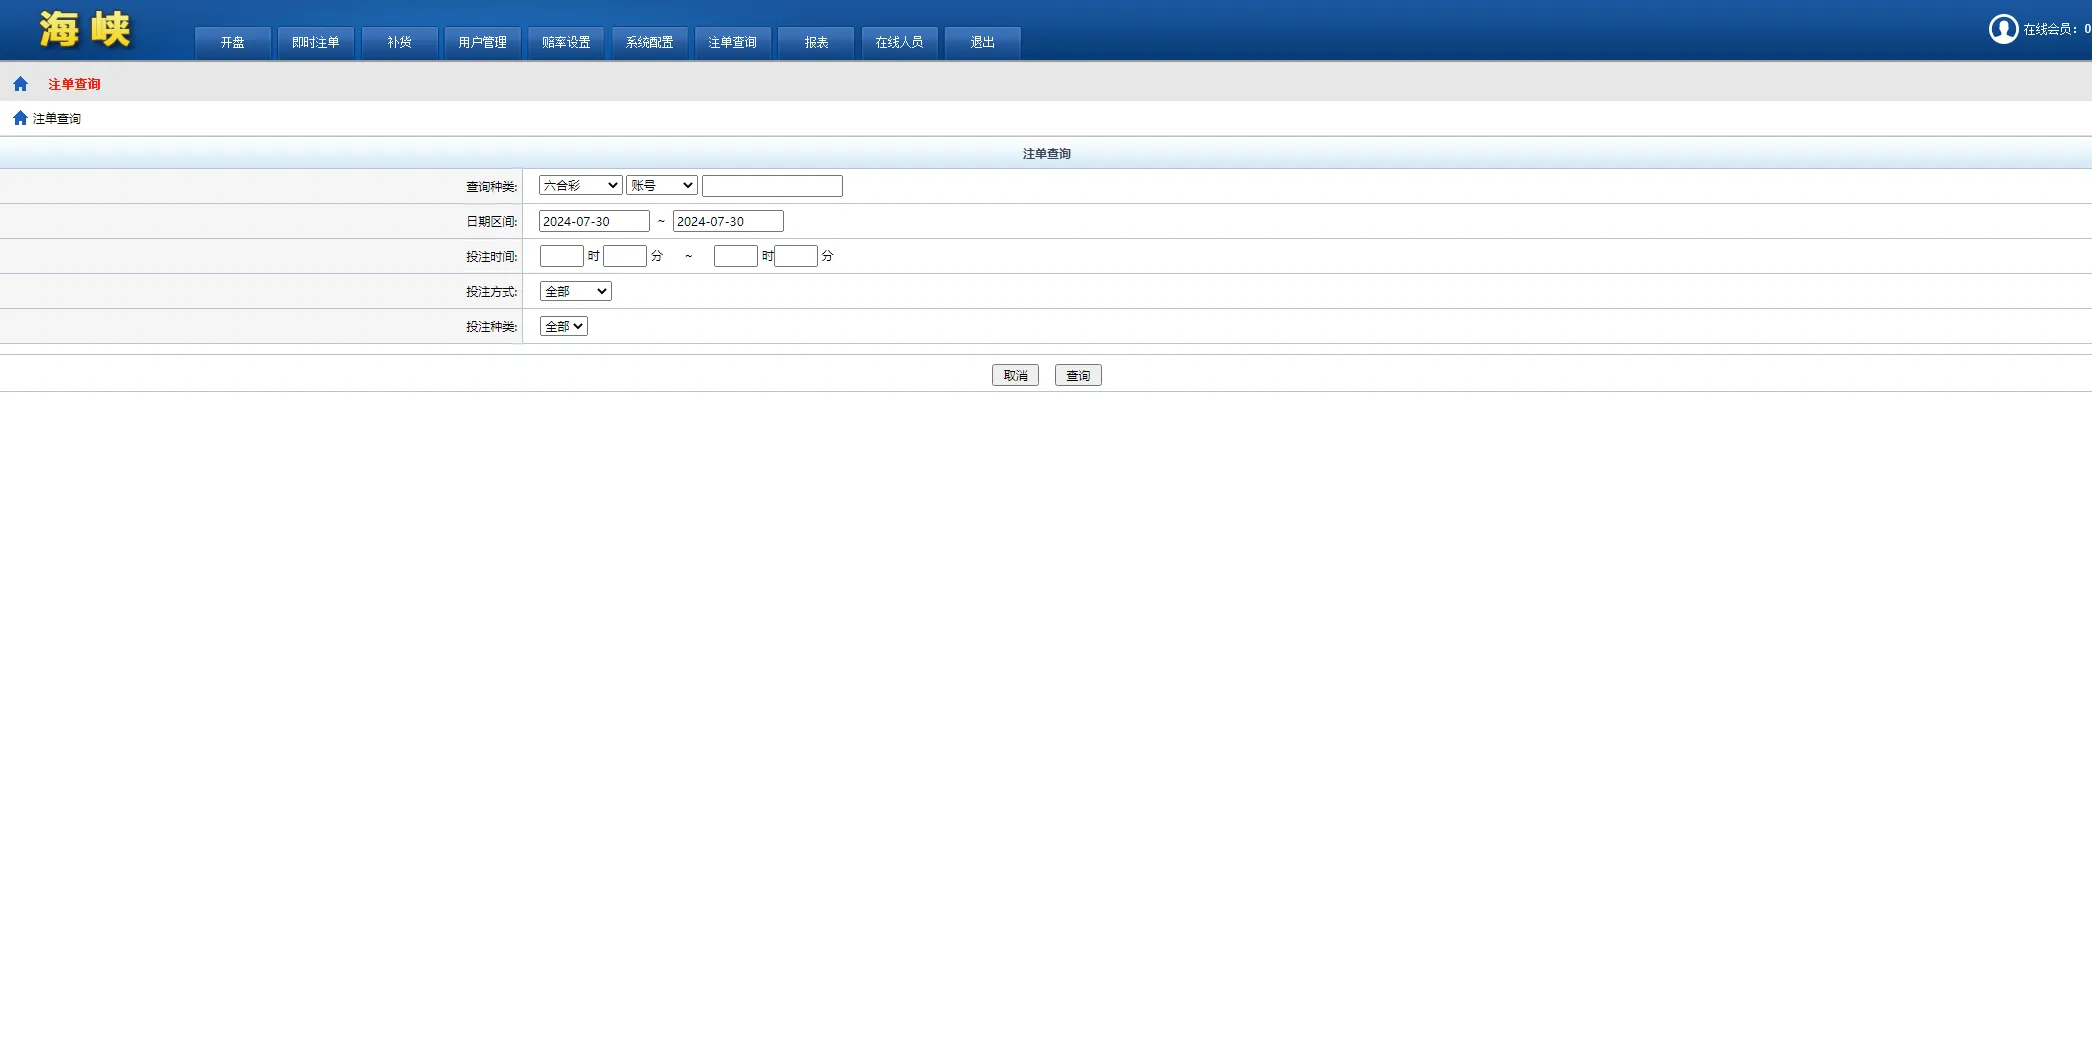This screenshot has height=1054, width=2092.
Task: Select the 在线人员 menu item
Action: (898, 42)
